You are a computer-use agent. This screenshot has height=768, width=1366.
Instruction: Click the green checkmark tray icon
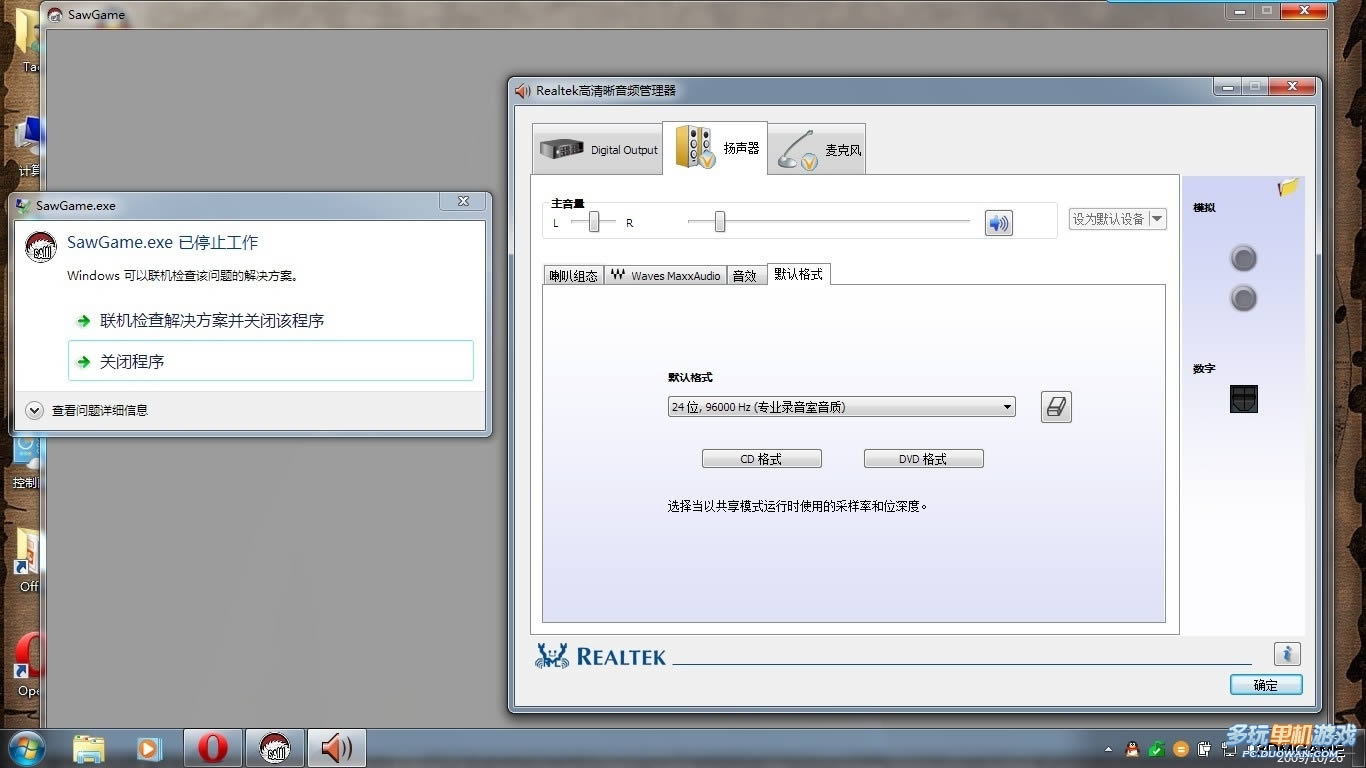[x=1156, y=749]
